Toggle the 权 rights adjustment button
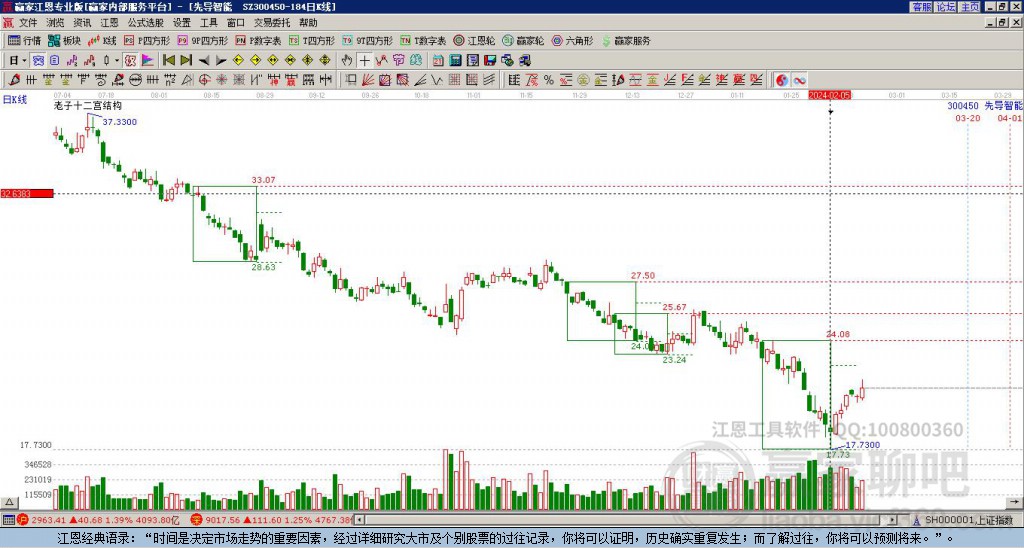 click(x=130, y=61)
